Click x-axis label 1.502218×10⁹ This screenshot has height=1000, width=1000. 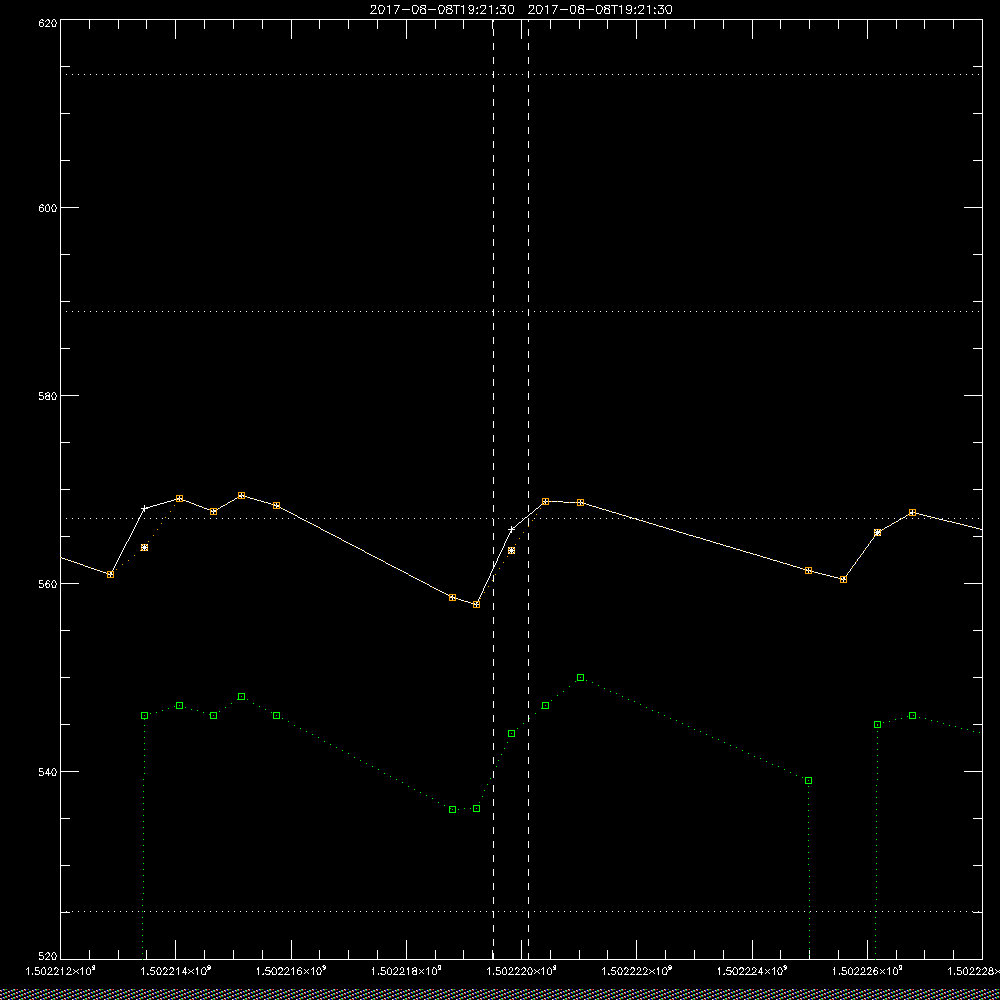[x=407, y=971]
